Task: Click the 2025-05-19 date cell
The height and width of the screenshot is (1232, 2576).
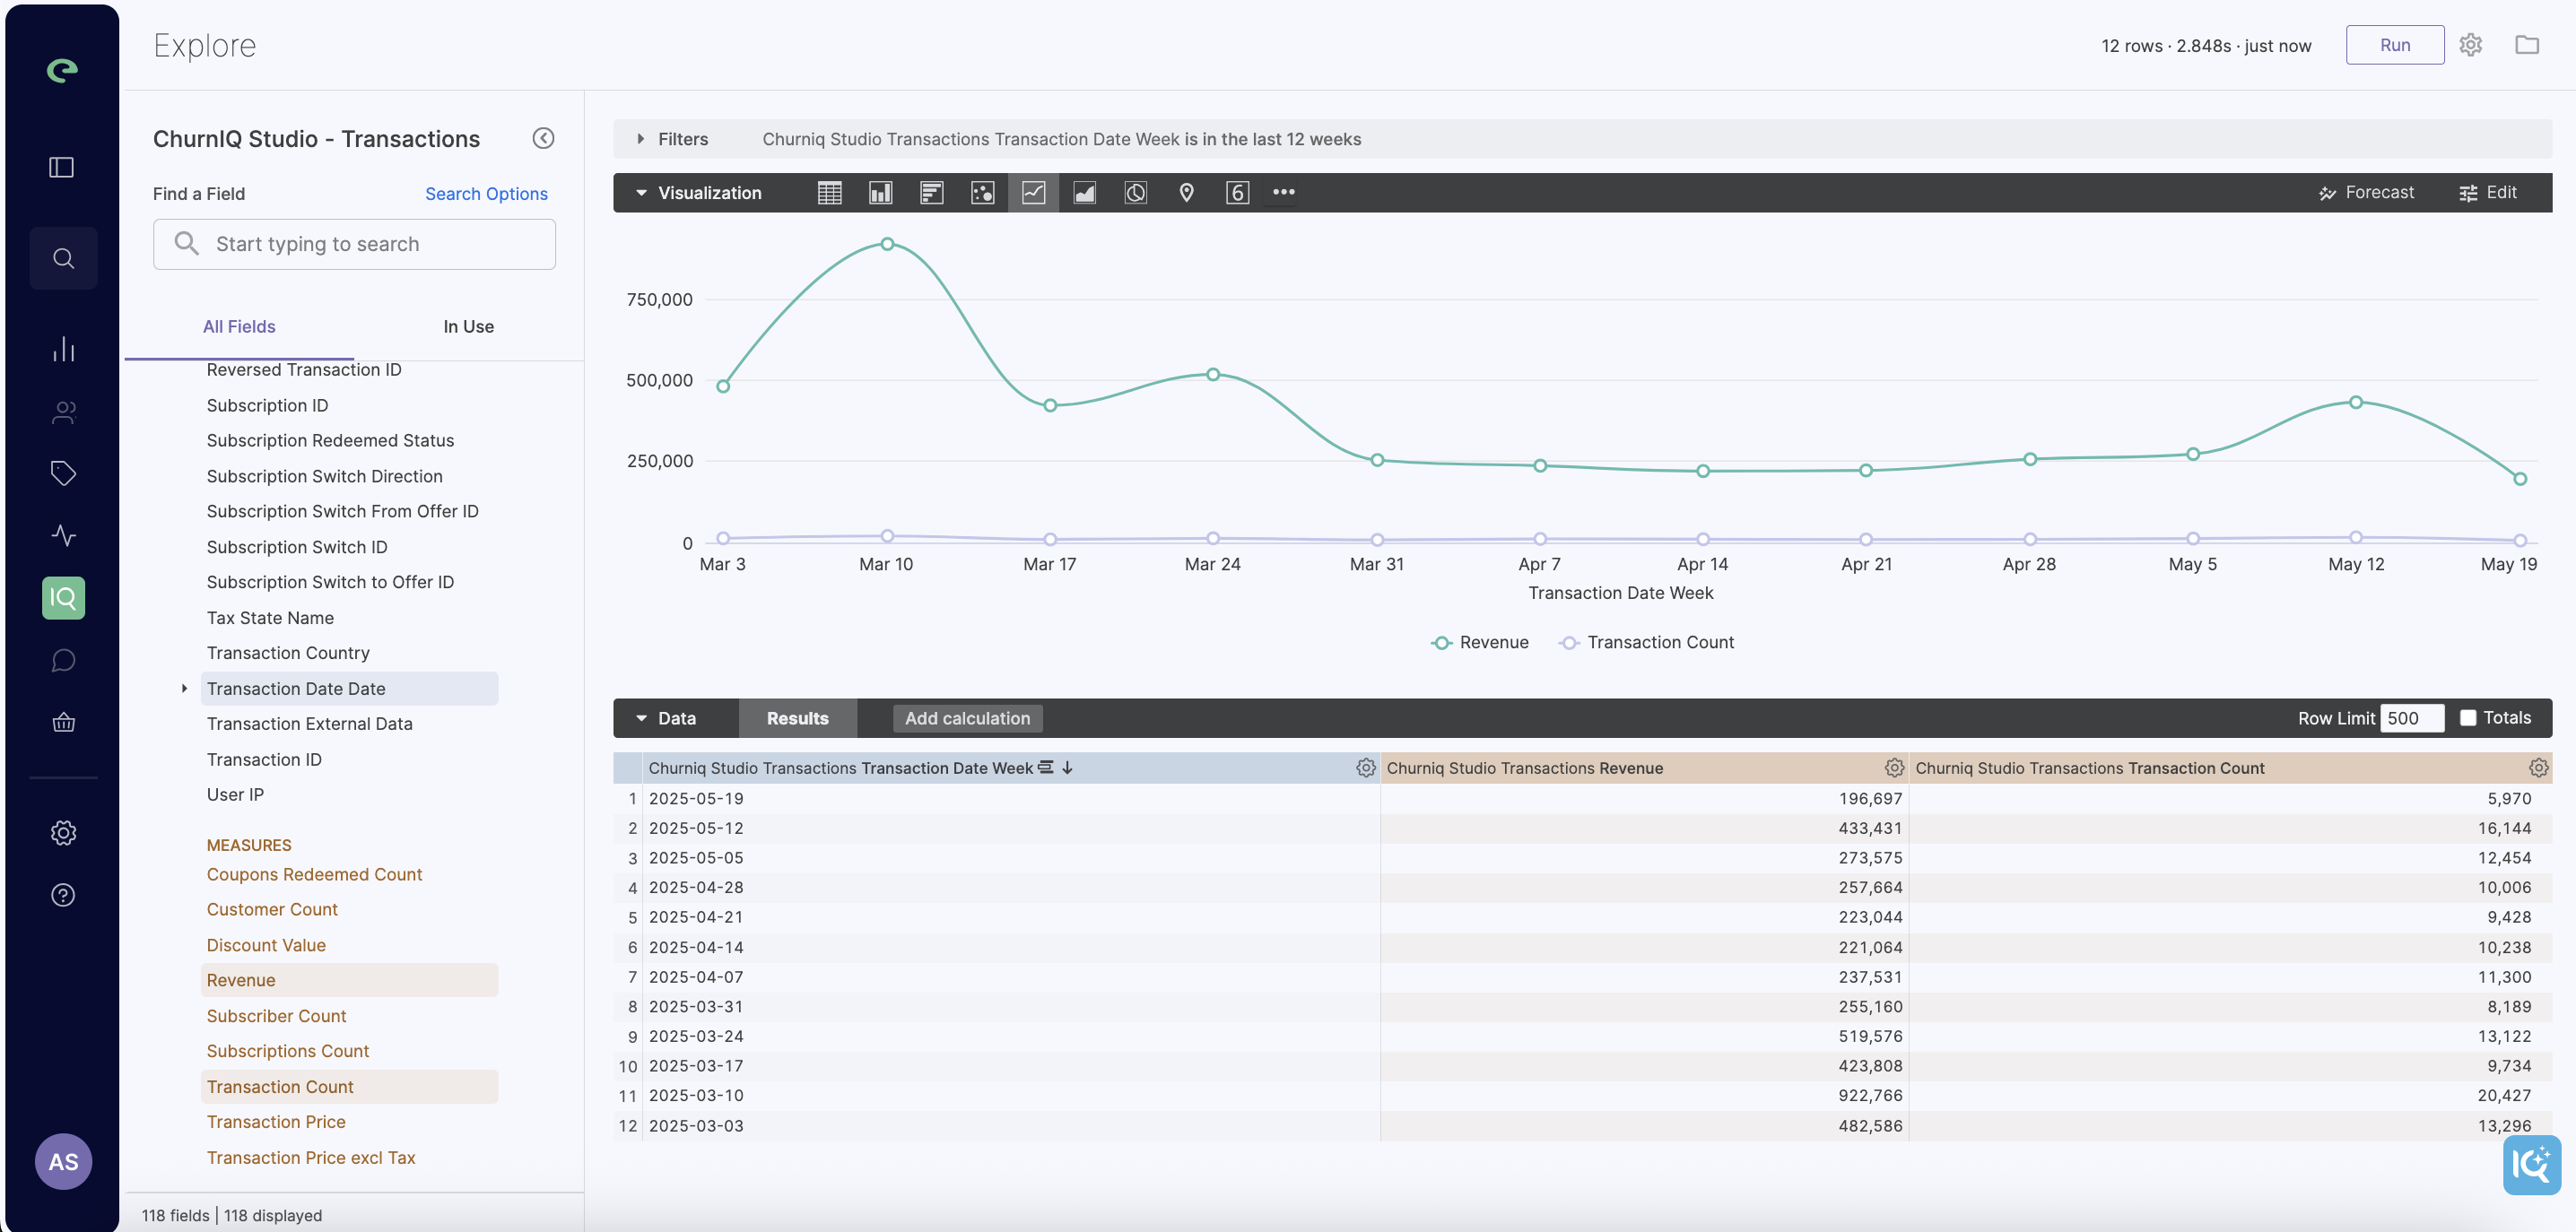Action: [x=1010, y=798]
